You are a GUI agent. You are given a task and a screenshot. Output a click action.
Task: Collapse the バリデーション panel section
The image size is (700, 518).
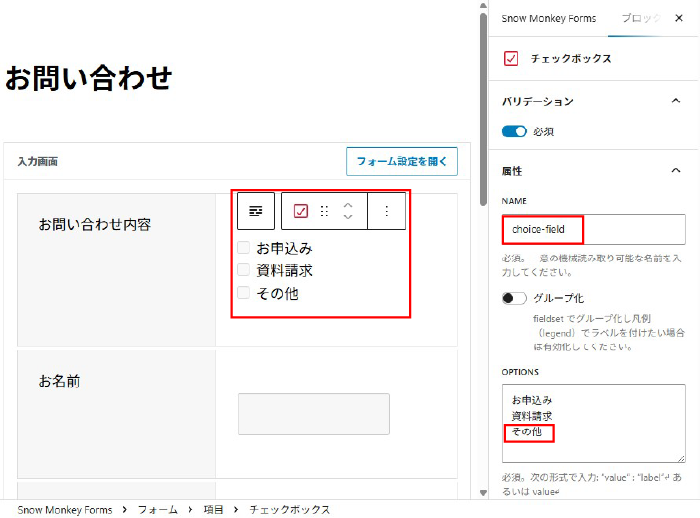coord(677,101)
